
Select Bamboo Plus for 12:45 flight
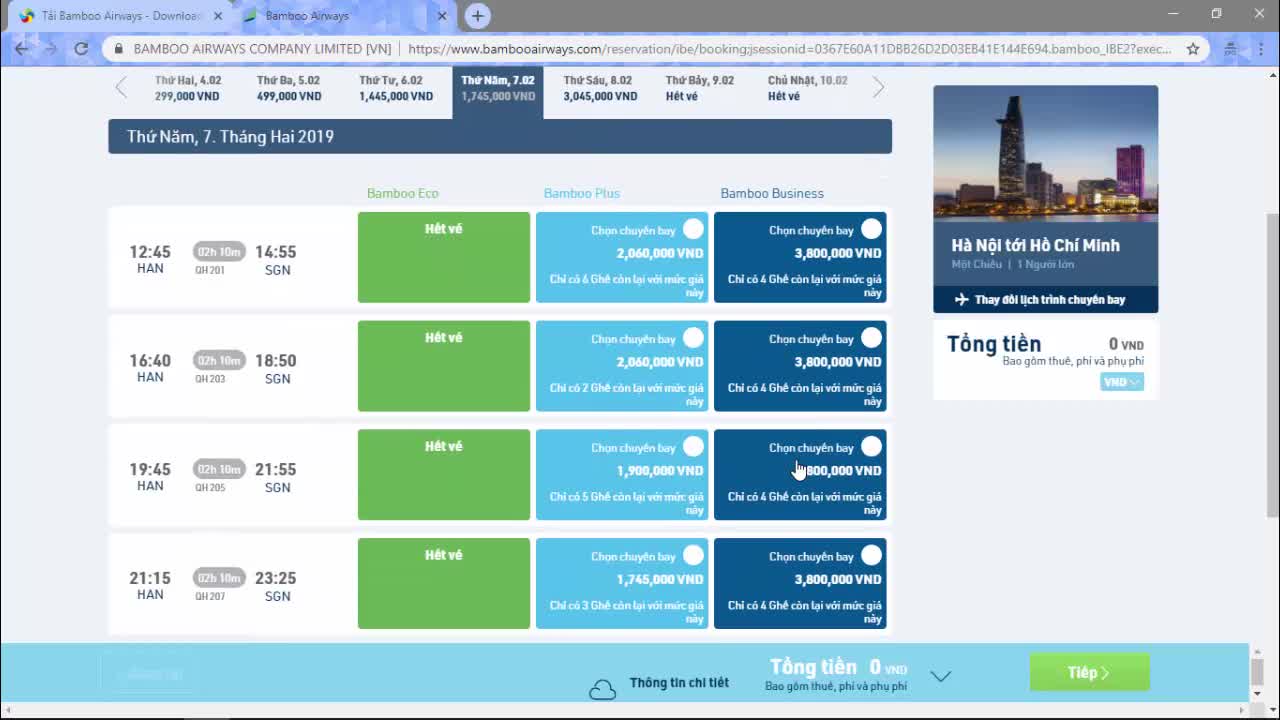point(693,229)
